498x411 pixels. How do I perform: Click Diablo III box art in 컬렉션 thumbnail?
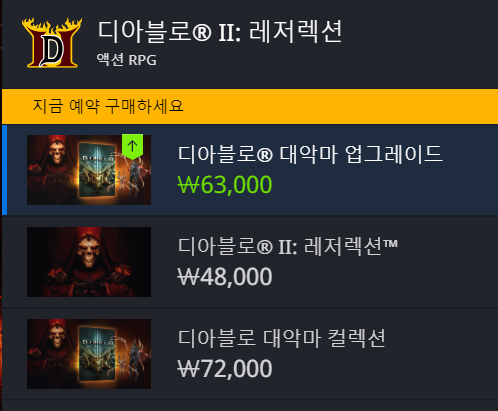[x=97, y=354]
